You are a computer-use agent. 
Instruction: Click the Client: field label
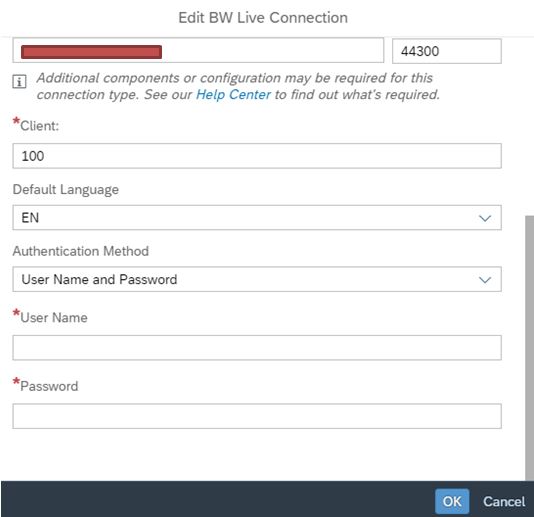[x=40, y=126]
